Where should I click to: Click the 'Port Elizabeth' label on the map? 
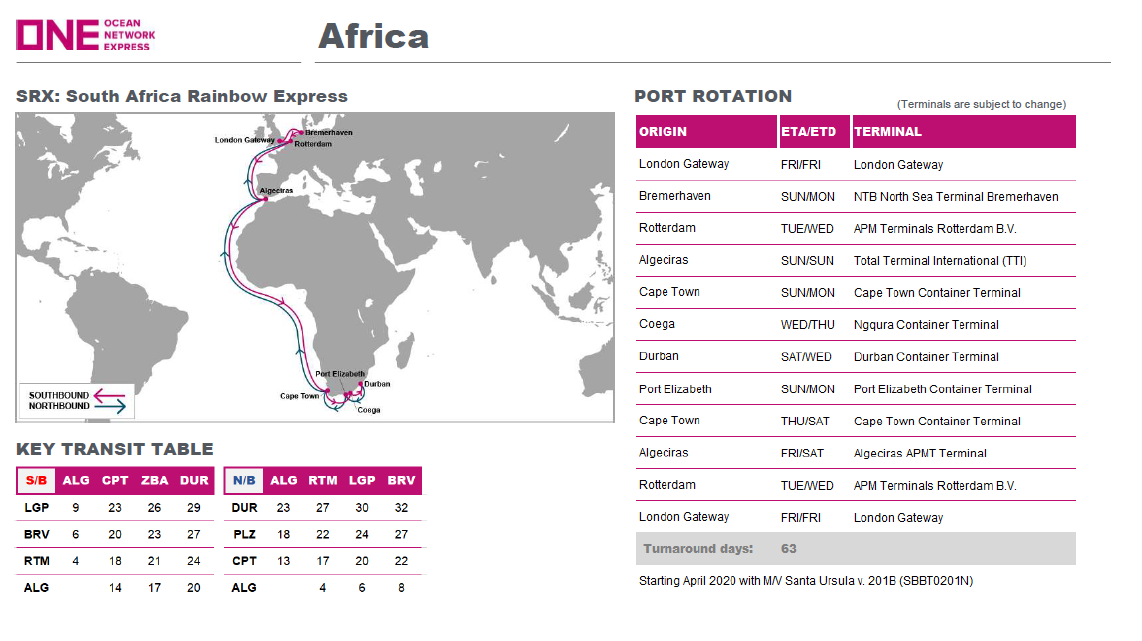coord(340,374)
